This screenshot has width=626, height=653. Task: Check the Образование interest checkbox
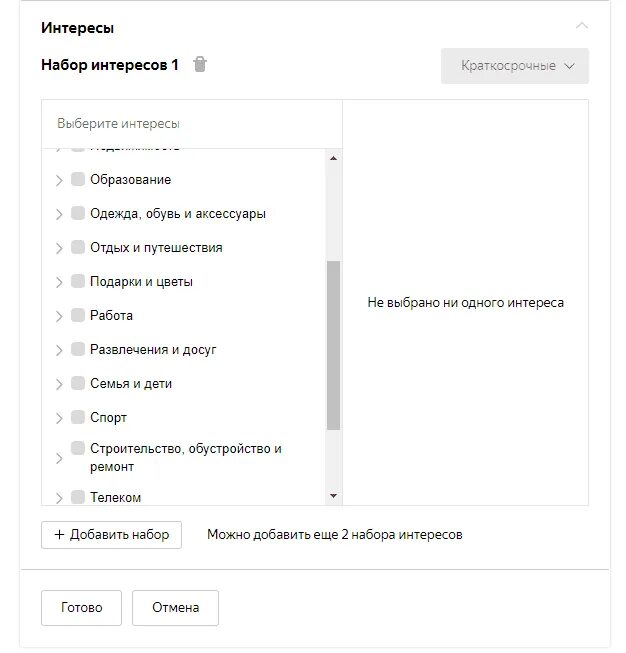[x=78, y=180]
